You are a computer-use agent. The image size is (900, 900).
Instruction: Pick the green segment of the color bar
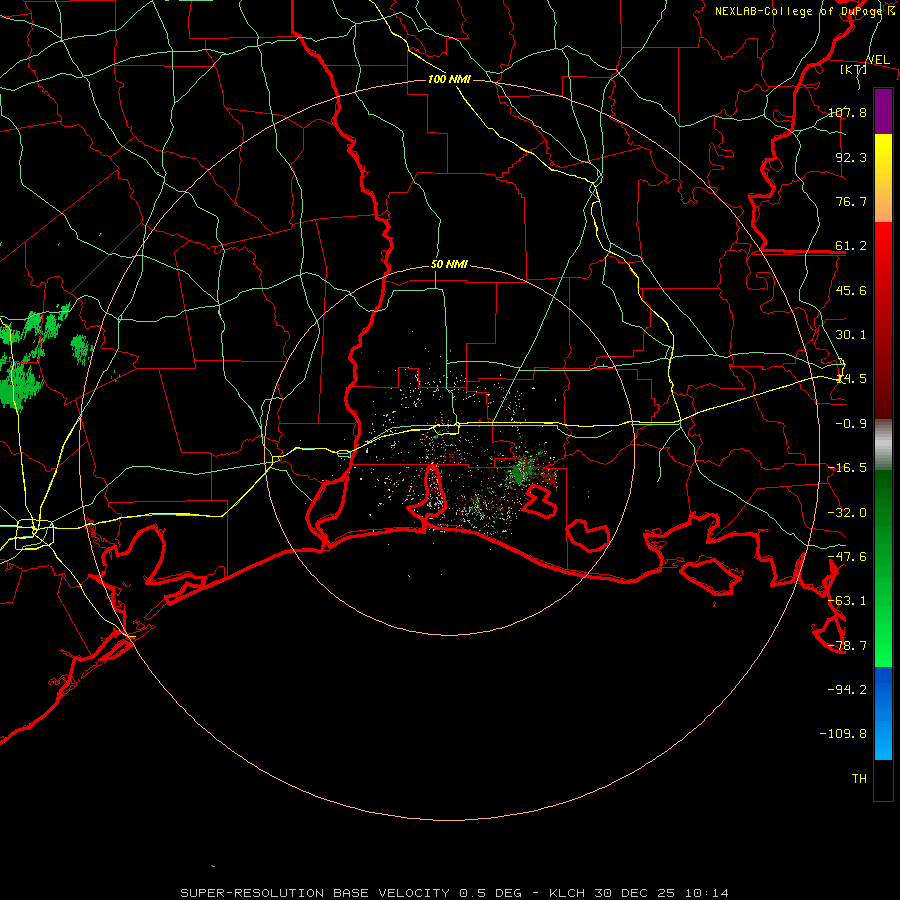(x=883, y=568)
